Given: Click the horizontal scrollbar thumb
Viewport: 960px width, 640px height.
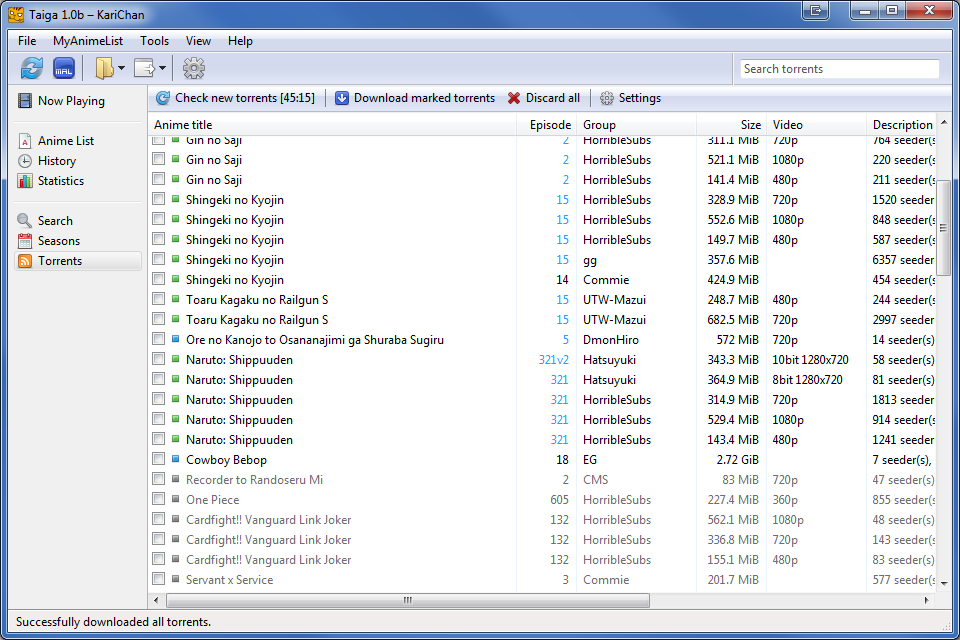Looking at the screenshot, I should 408,600.
